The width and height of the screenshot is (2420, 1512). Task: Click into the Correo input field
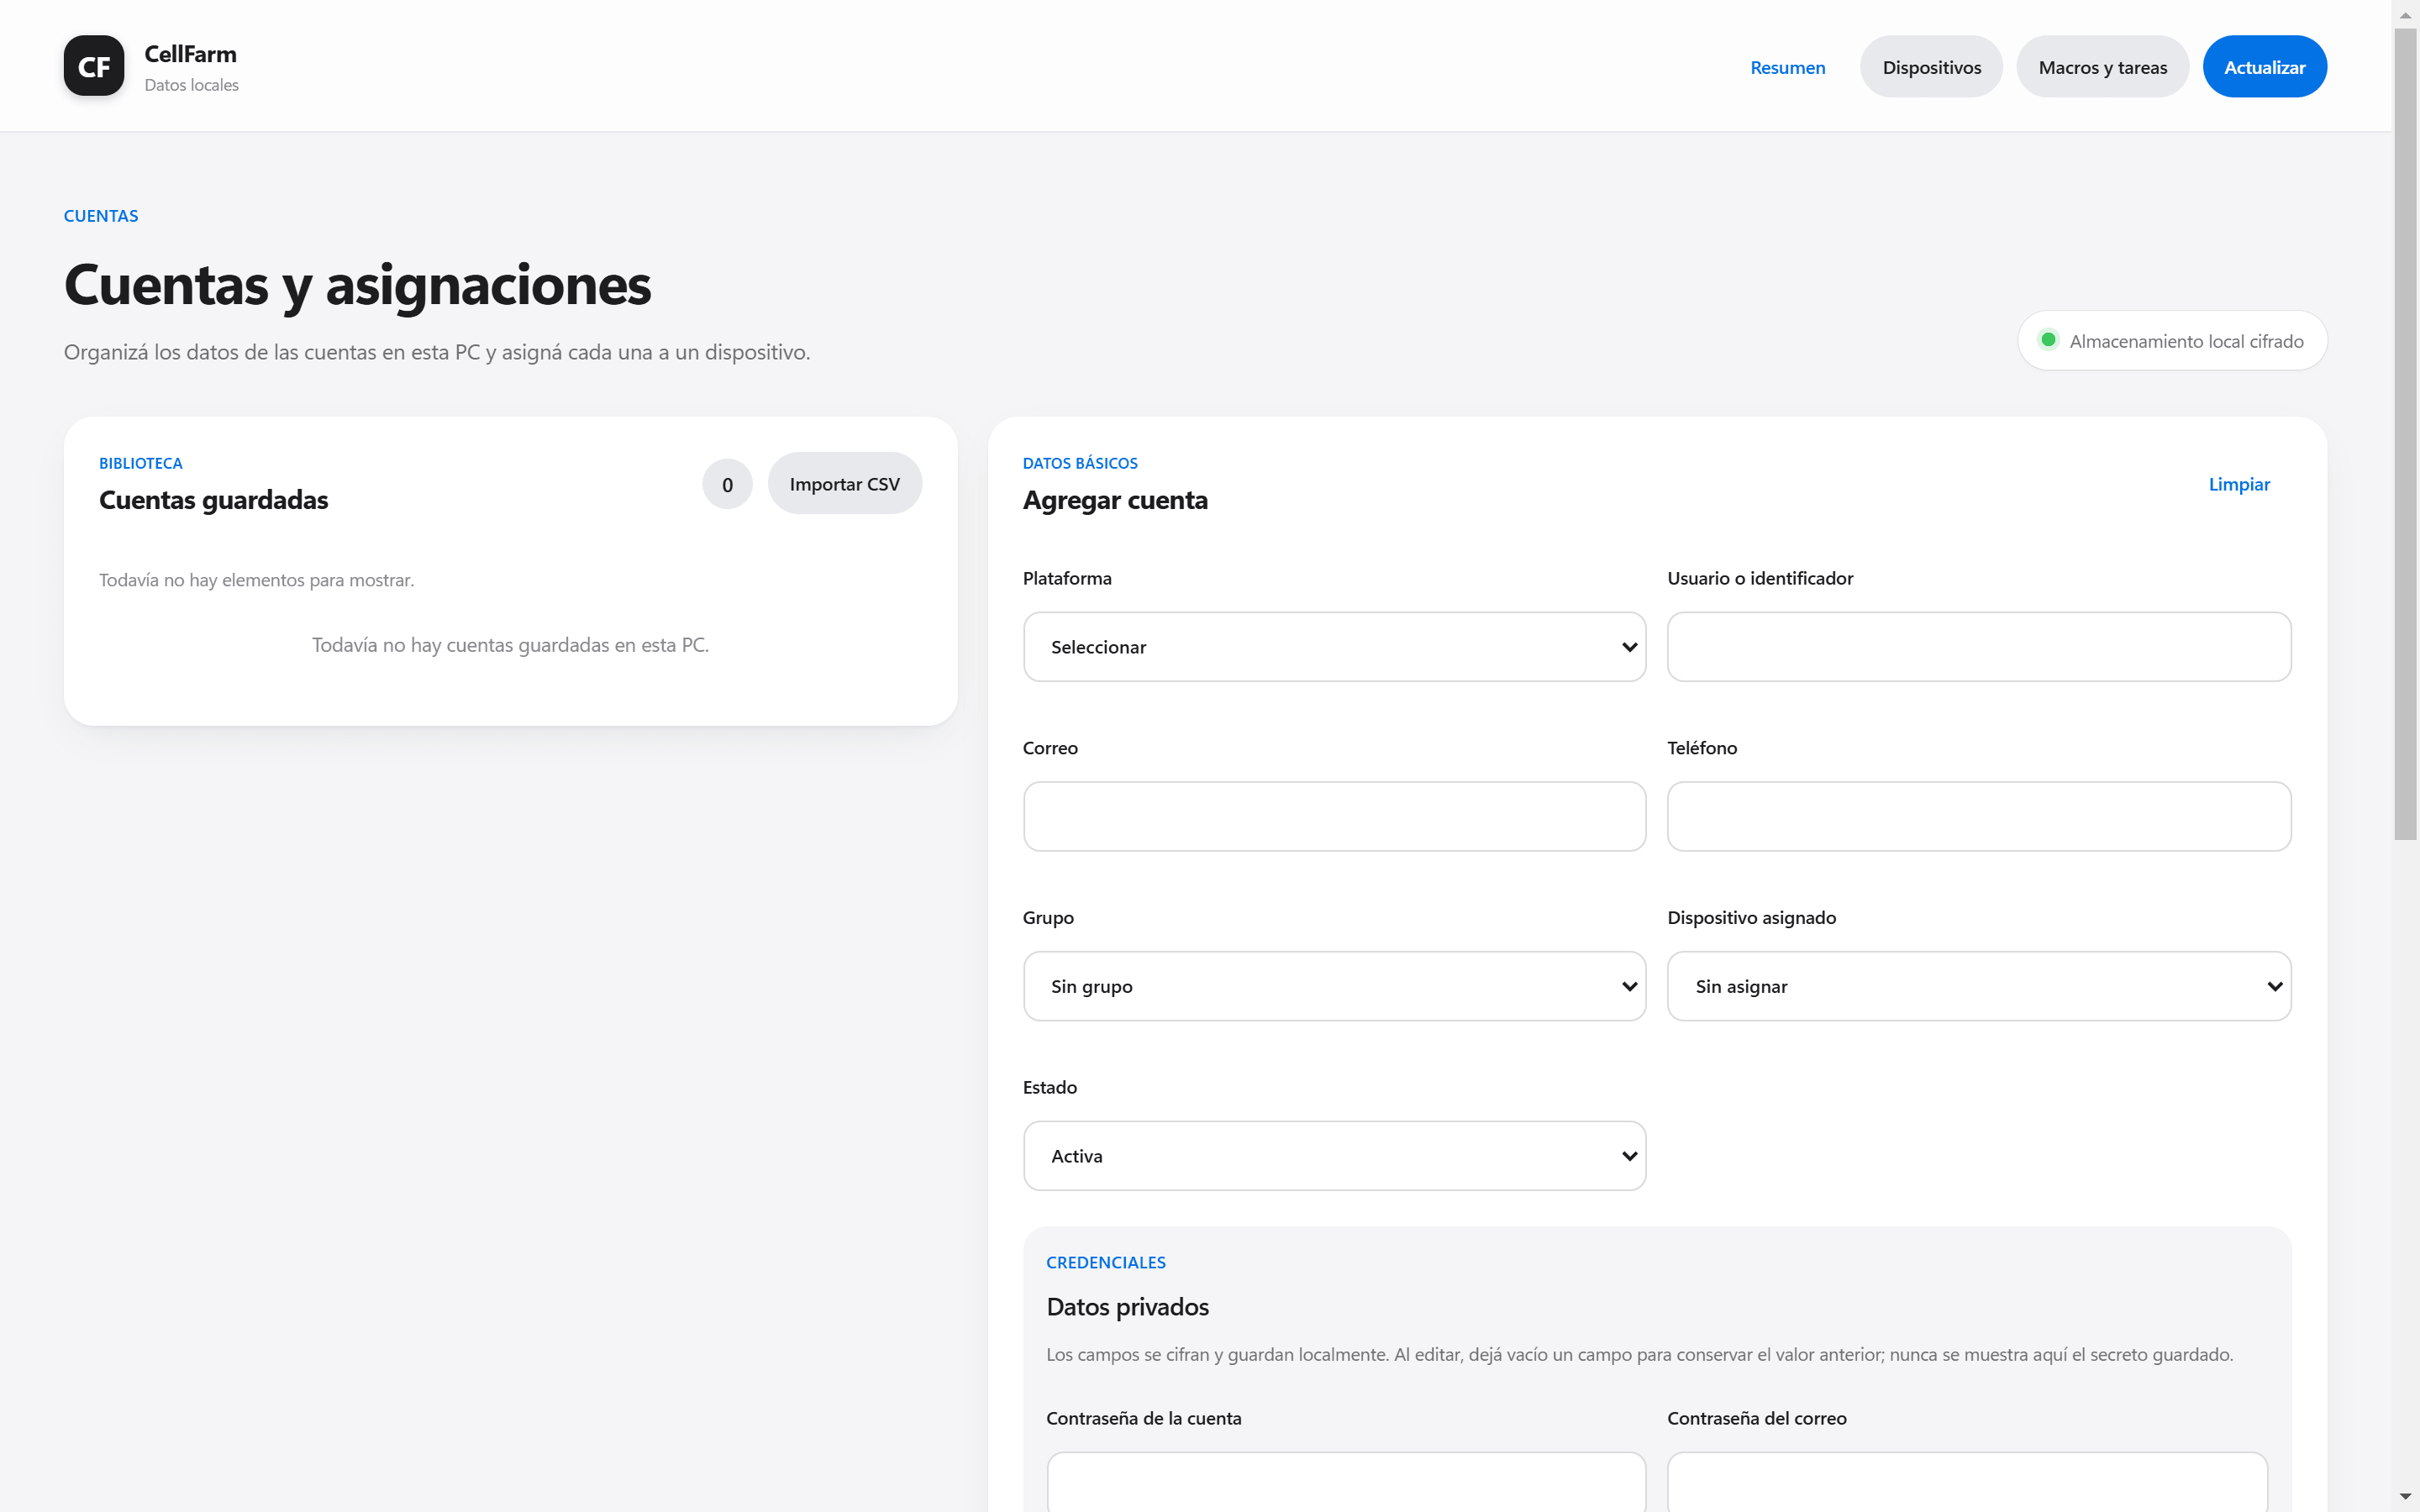[1334, 817]
